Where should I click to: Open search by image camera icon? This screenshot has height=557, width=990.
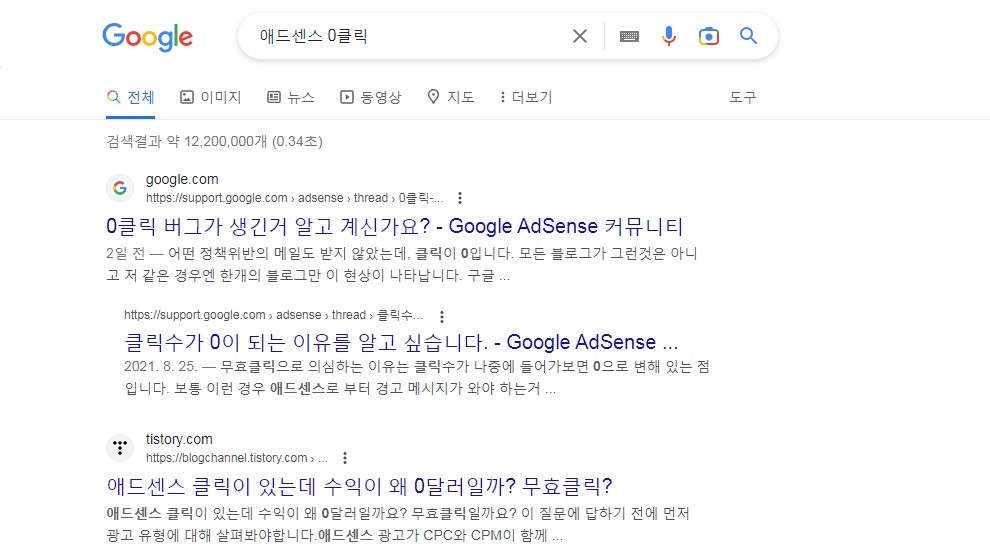[x=708, y=36]
